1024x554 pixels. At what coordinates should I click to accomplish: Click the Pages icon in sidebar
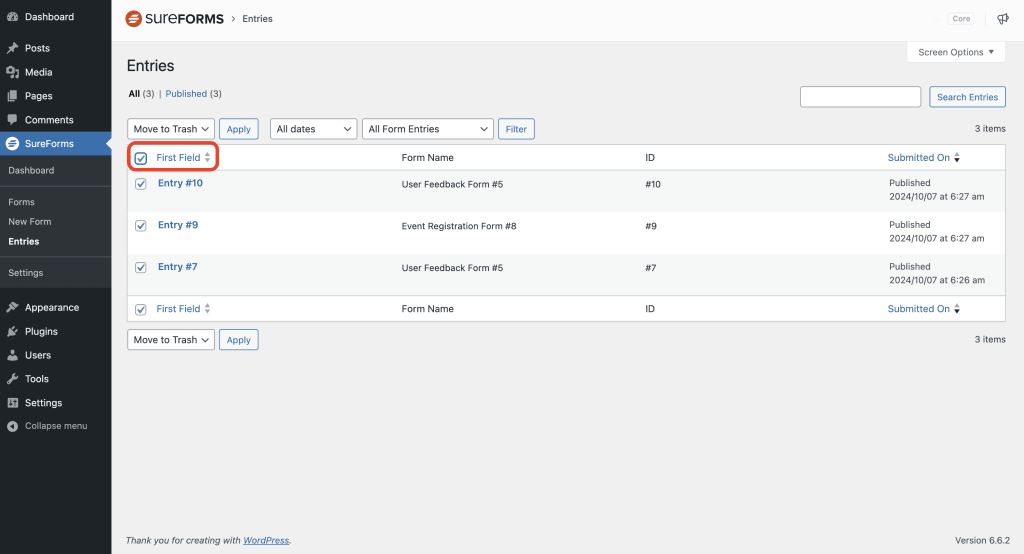click(12, 96)
